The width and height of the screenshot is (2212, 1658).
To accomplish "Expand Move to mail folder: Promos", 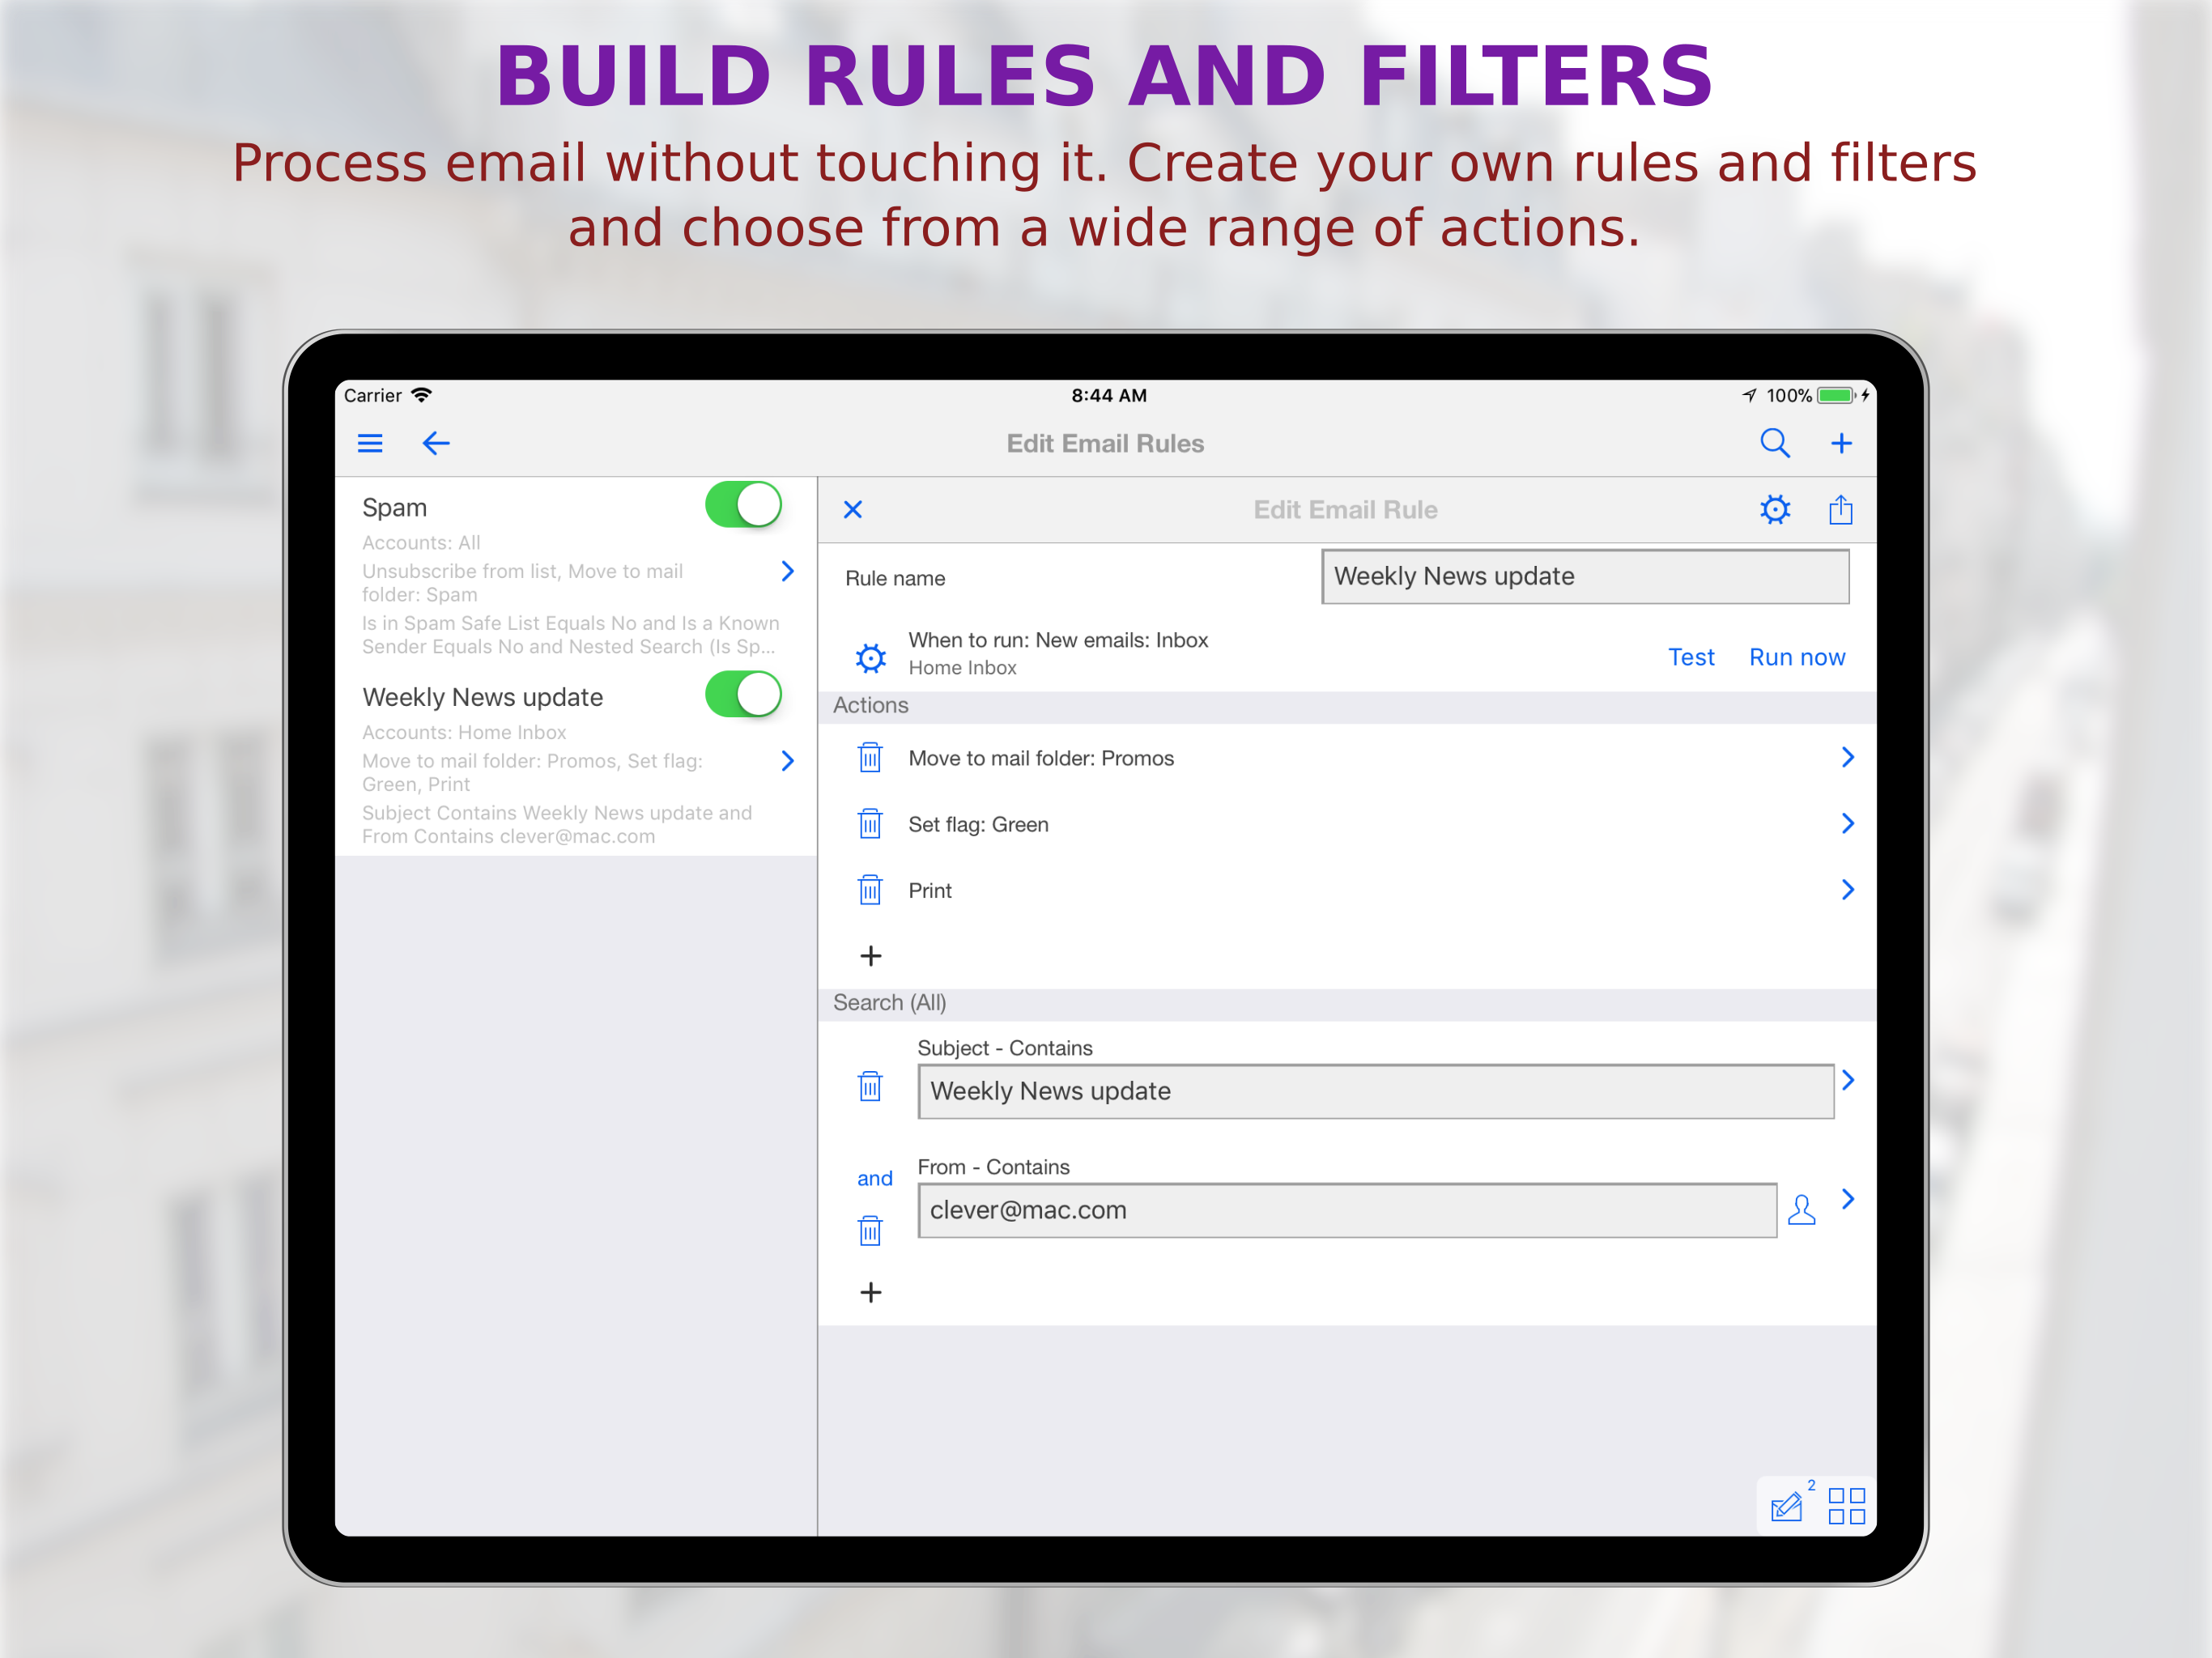I will coord(1847,758).
